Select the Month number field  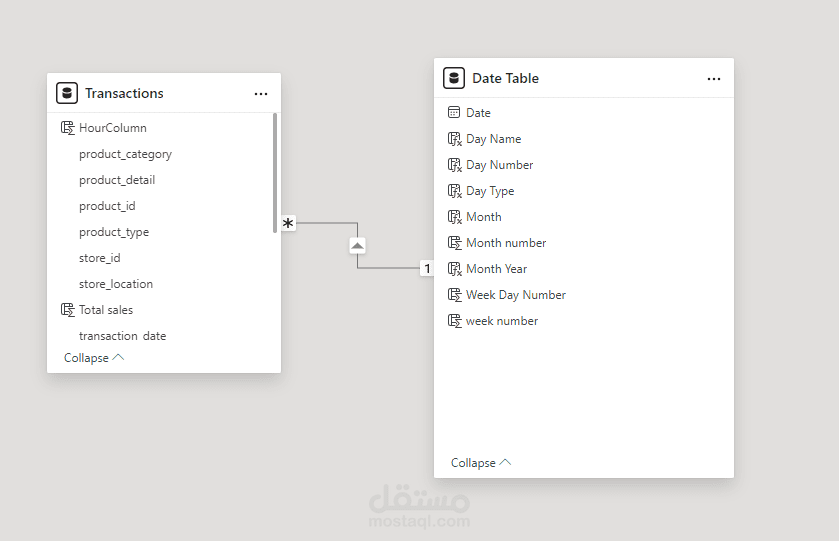pyautogui.click(x=506, y=243)
